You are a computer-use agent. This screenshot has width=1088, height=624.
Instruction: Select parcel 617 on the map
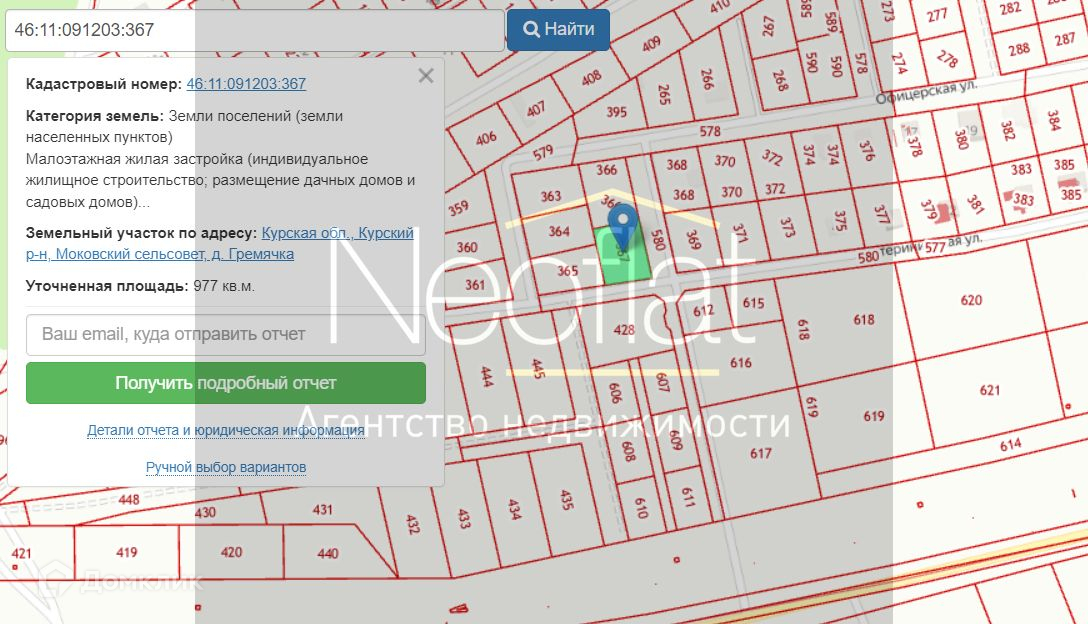[760, 453]
